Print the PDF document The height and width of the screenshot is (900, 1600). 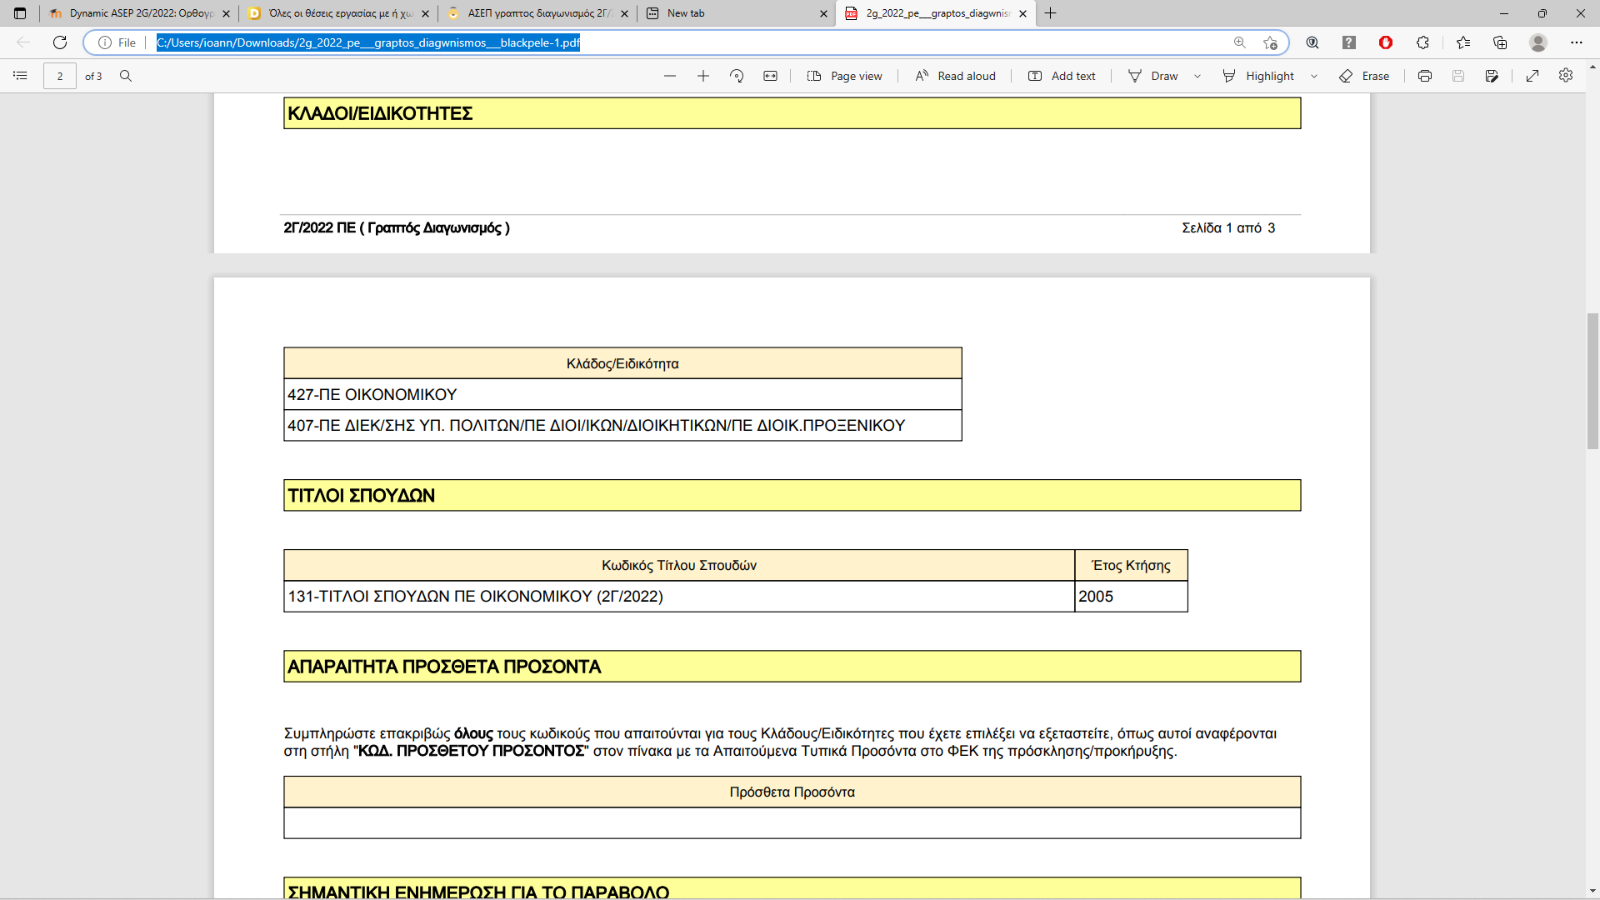coord(1425,76)
